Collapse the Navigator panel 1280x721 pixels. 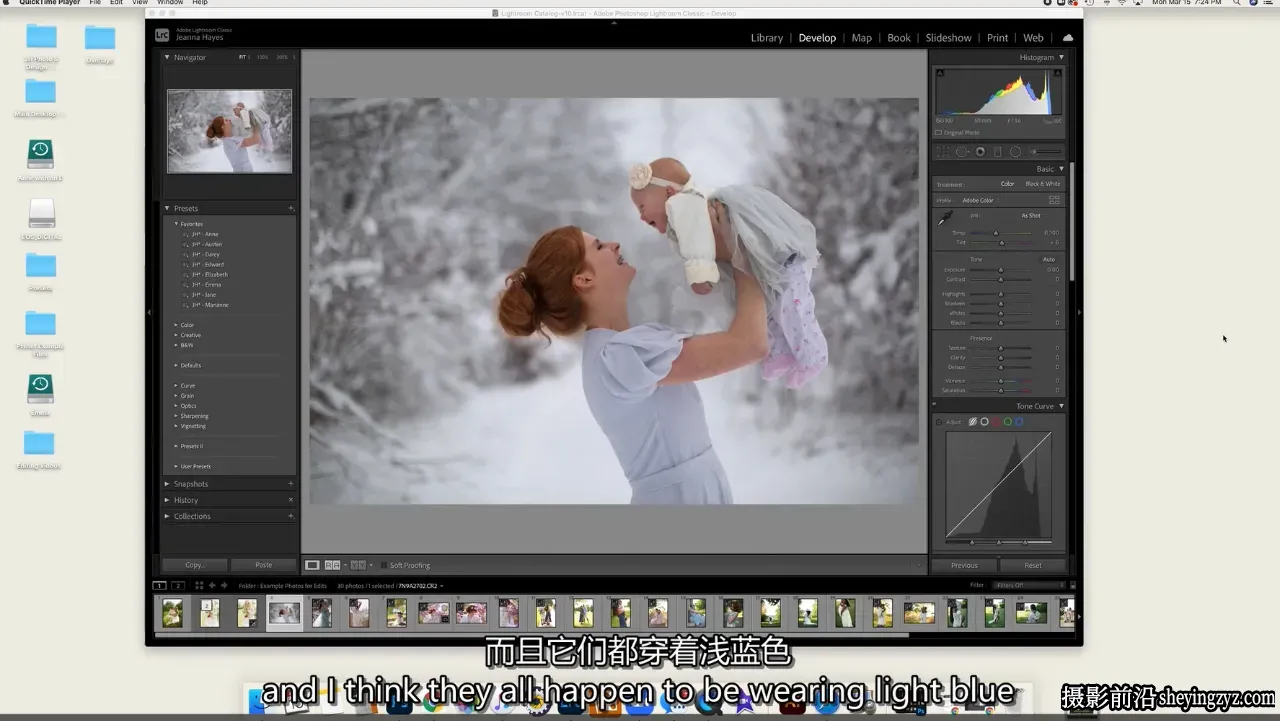[x=168, y=58]
